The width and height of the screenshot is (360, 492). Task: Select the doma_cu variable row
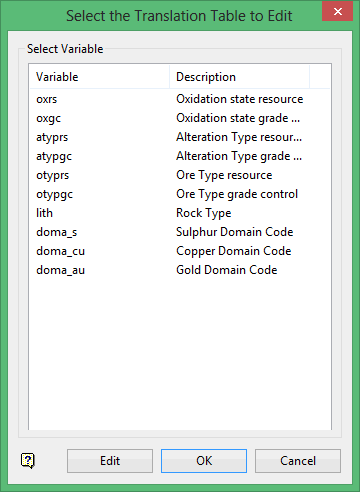(x=180, y=251)
